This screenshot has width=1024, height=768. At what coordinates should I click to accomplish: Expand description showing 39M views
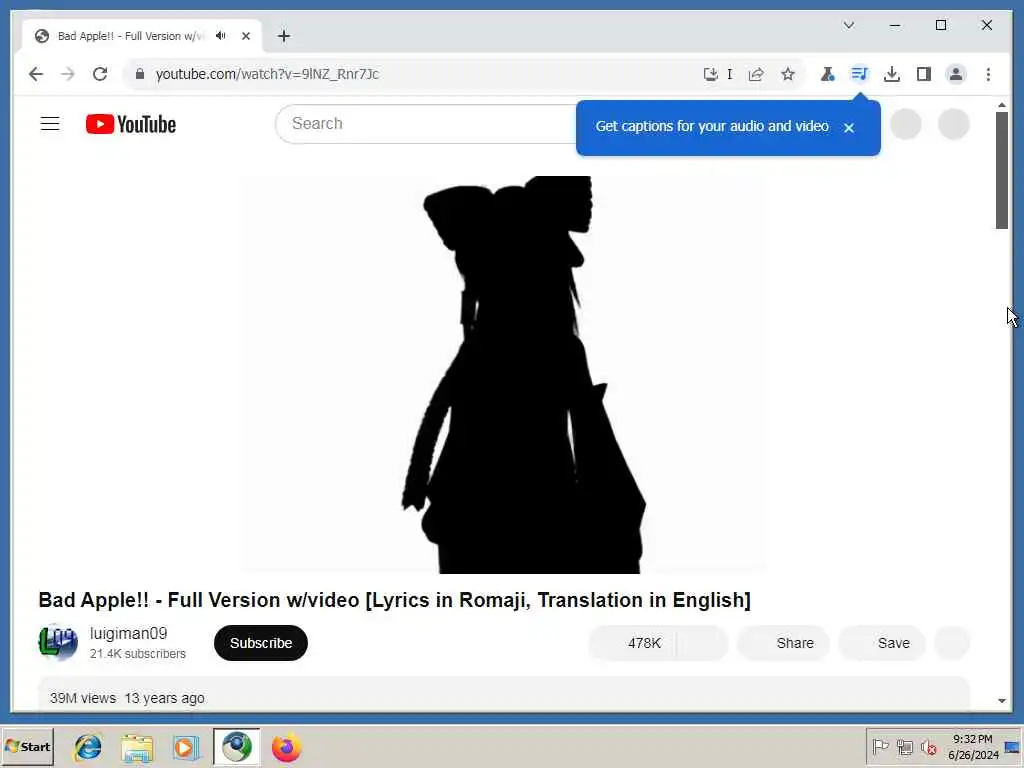504,695
